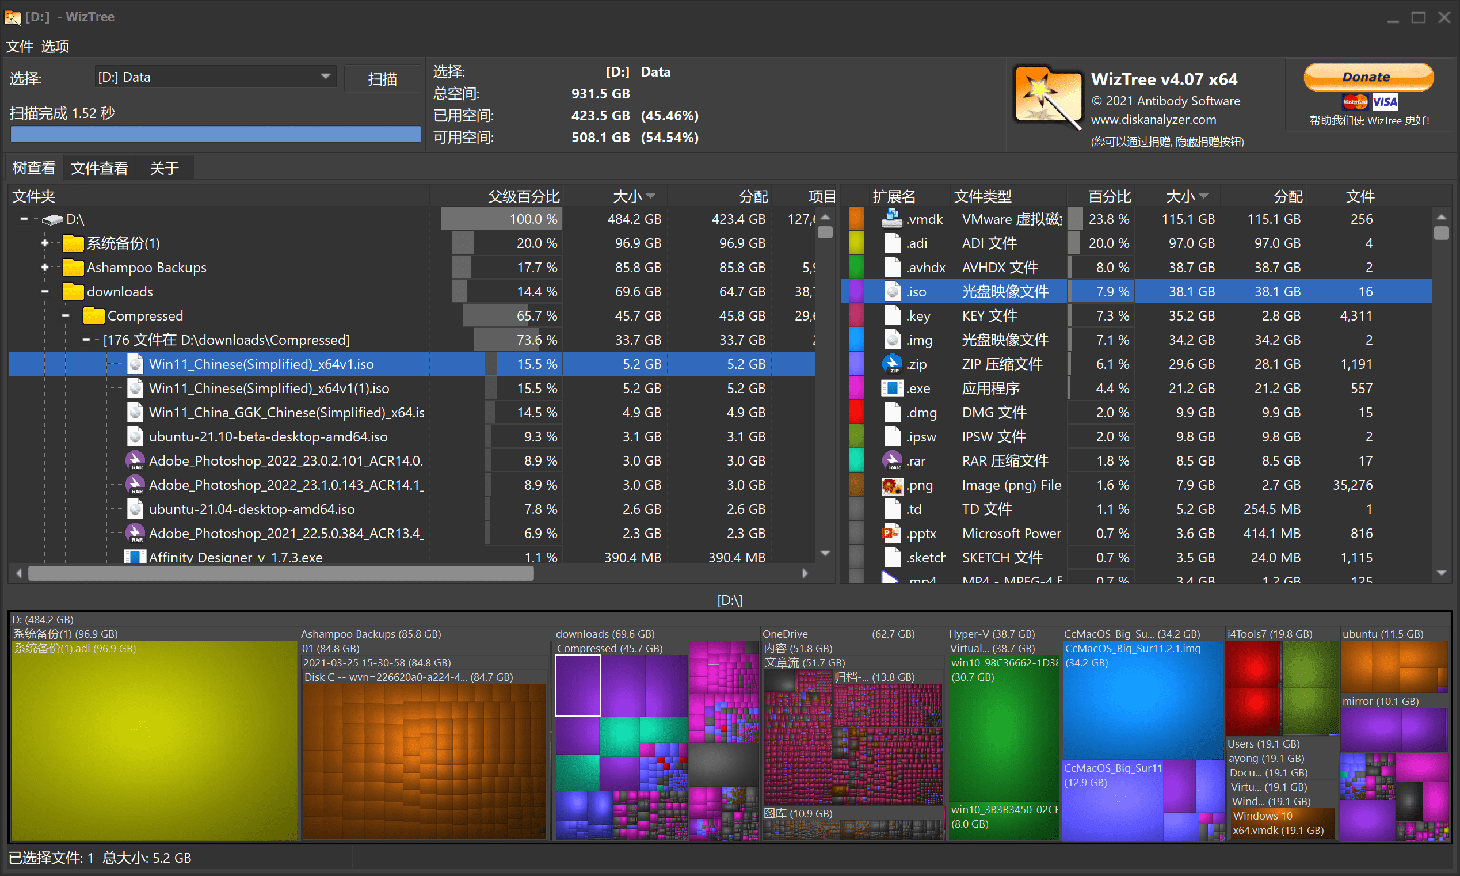This screenshot has width=1460, height=876.
Task: Select the IPSW 文件 extension row
Action: coord(1140,436)
